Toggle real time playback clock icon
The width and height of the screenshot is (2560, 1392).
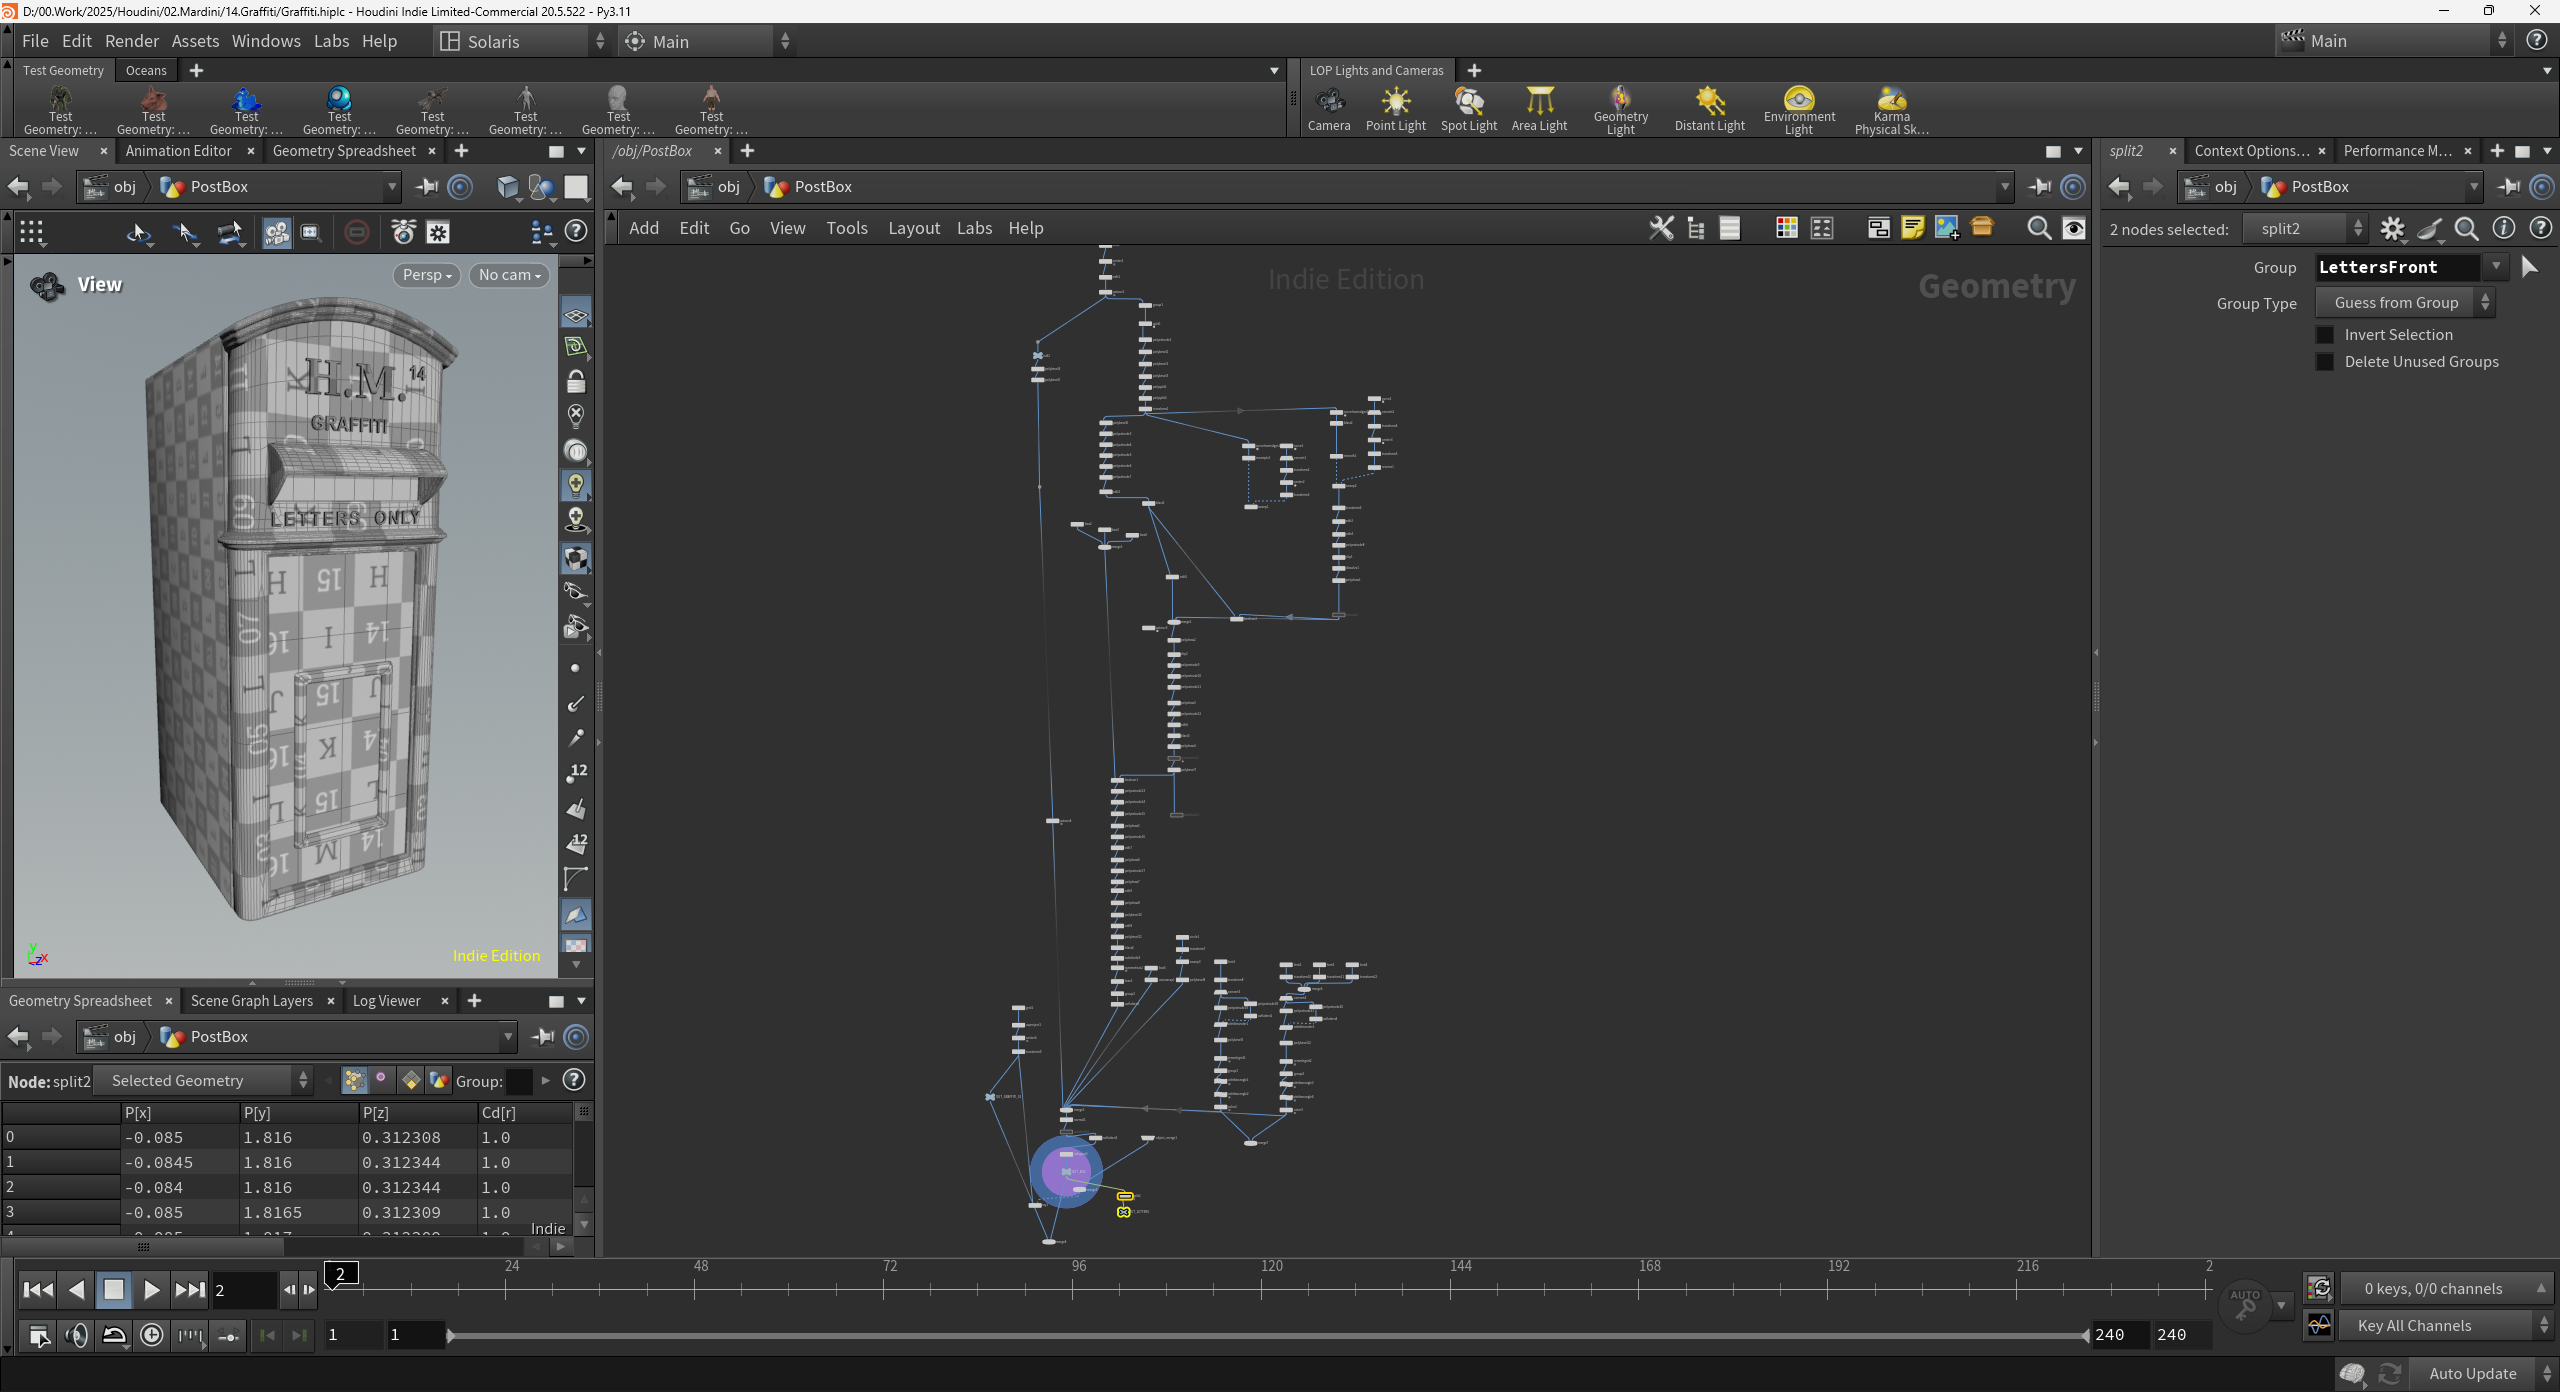point(152,1335)
